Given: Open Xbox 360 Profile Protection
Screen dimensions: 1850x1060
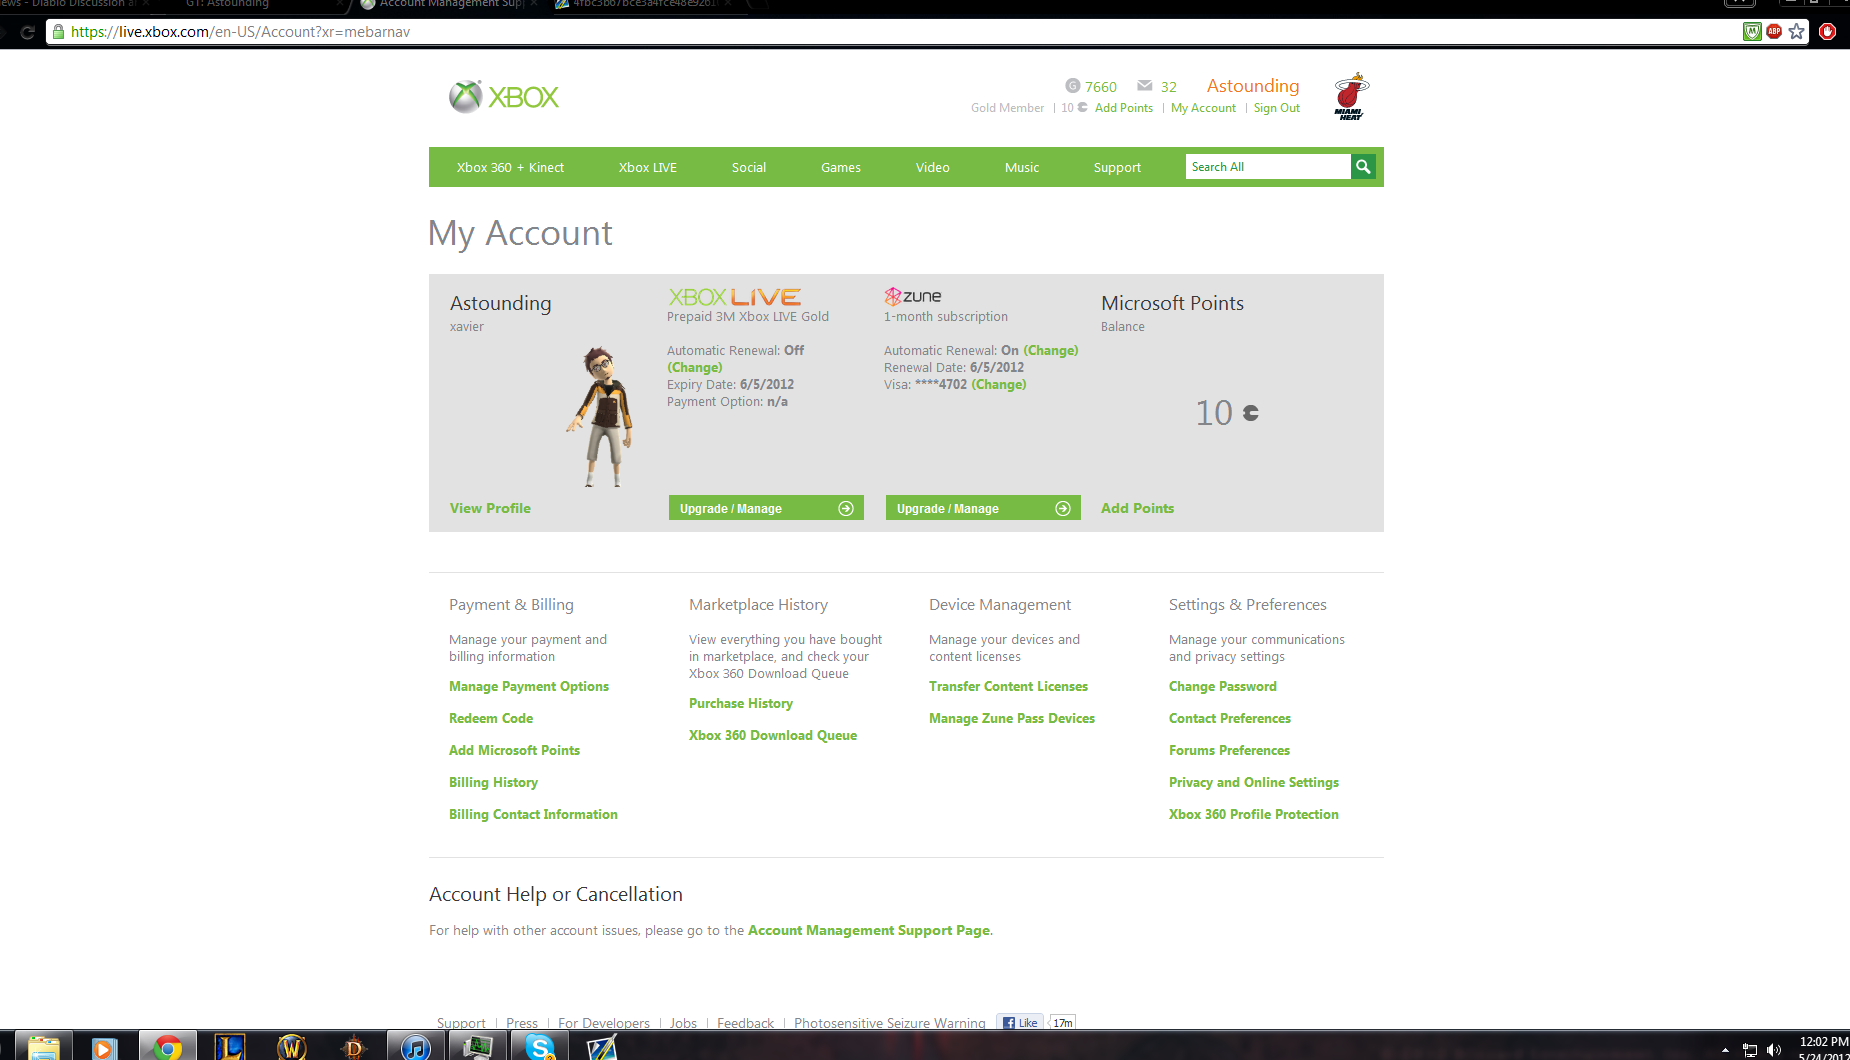Looking at the screenshot, I should coord(1254,814).
